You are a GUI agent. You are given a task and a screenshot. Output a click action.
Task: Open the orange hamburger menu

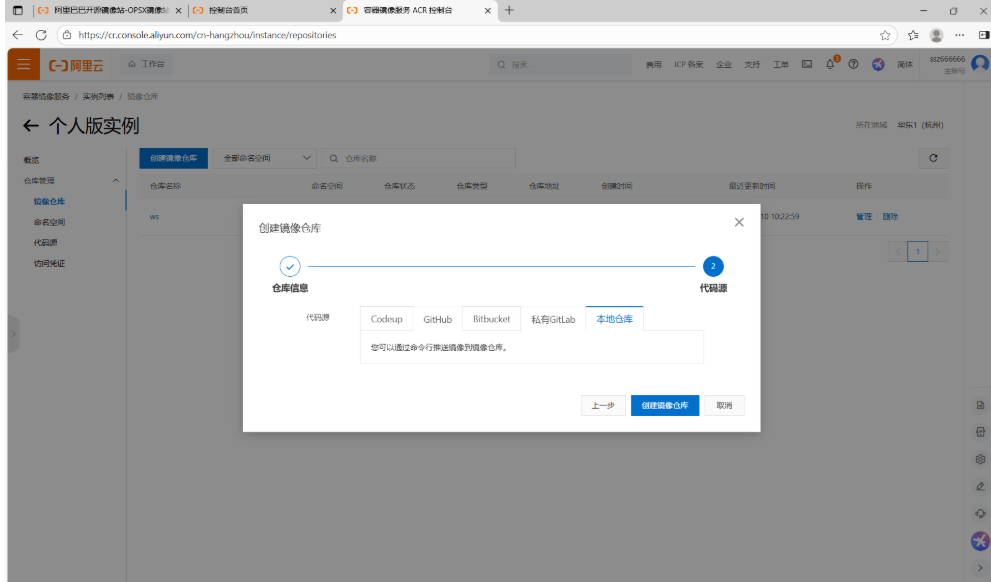[23, 64]
